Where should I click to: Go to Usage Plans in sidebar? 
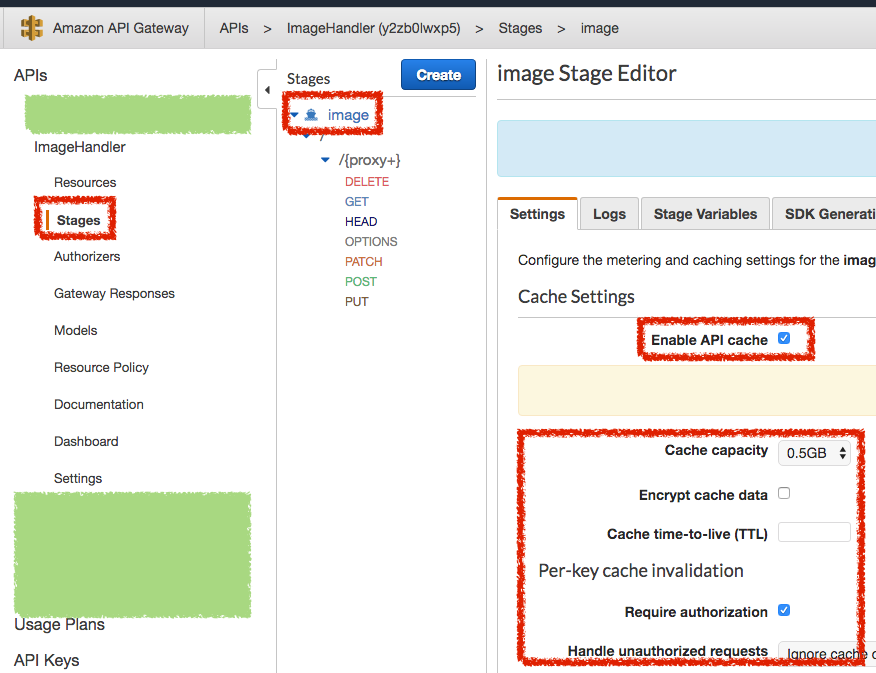tap(59, 625)
